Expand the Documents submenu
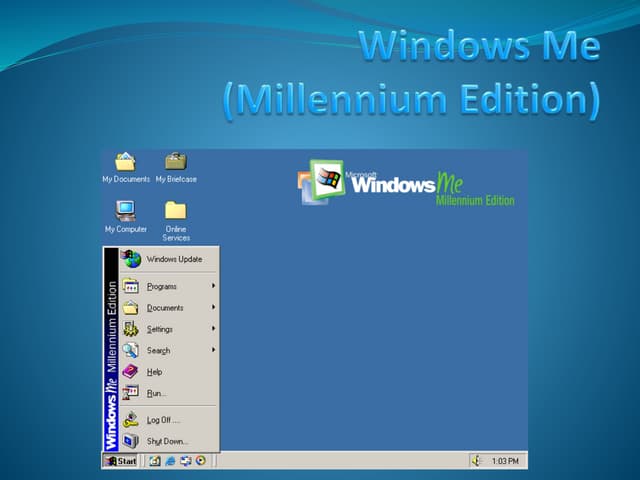Screen dimensions: 640x480 point(167,308)
